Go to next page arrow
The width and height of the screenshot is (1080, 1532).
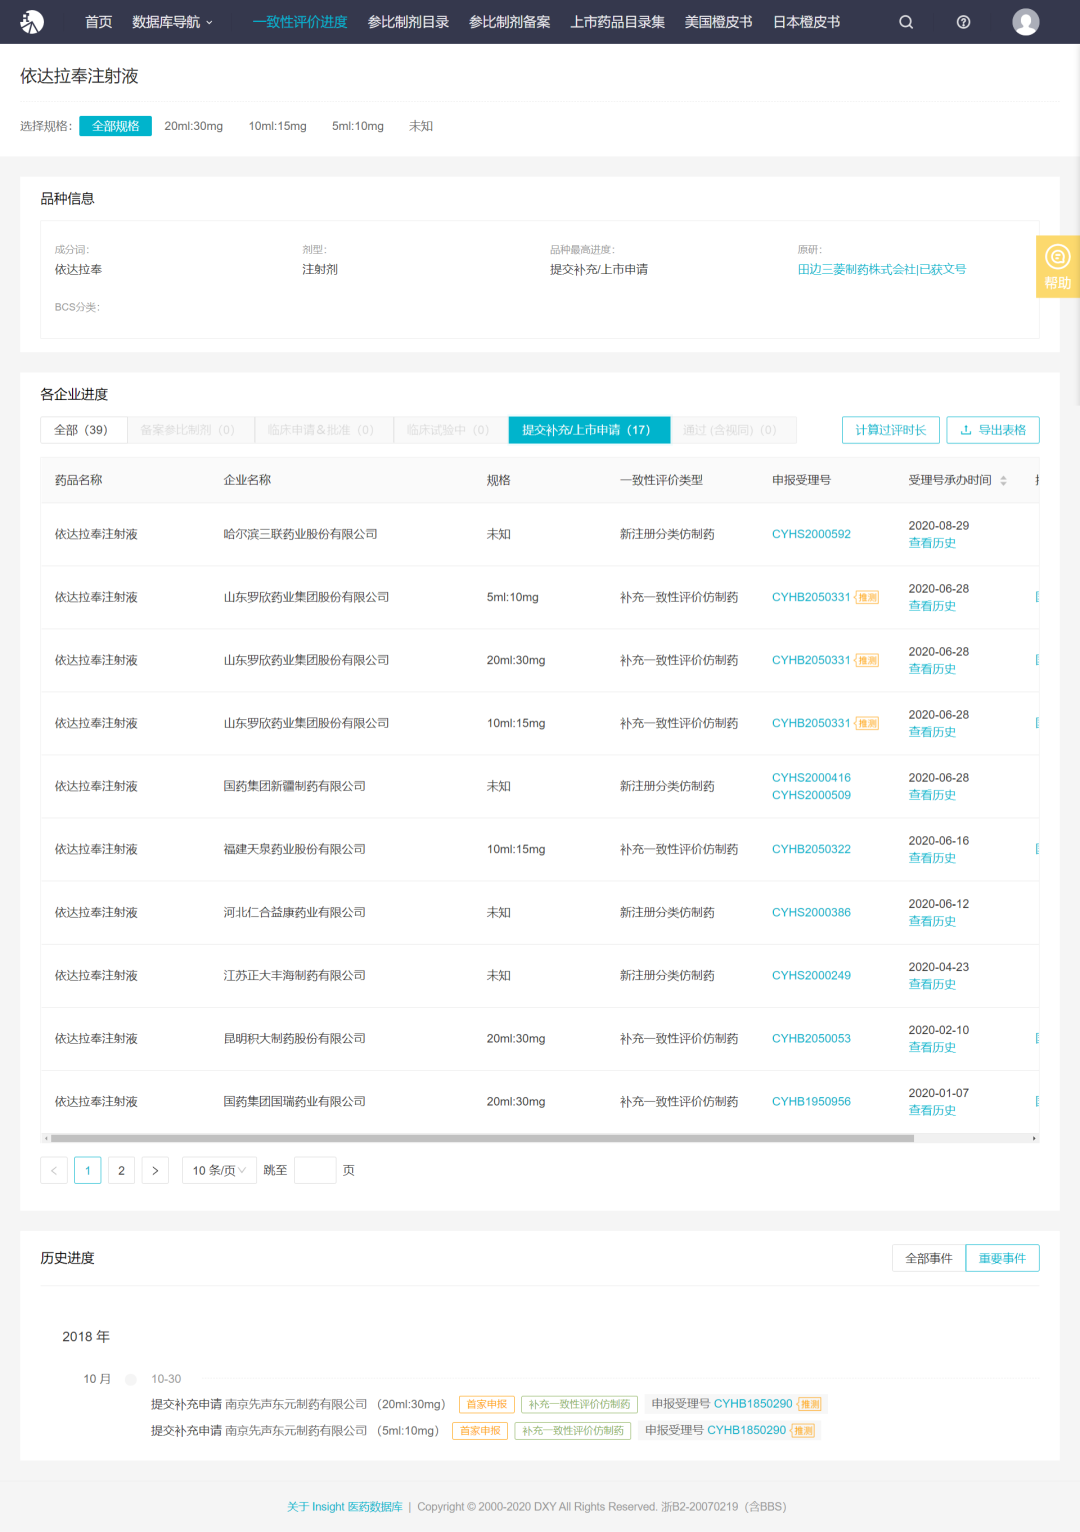tap(155, 1170)
